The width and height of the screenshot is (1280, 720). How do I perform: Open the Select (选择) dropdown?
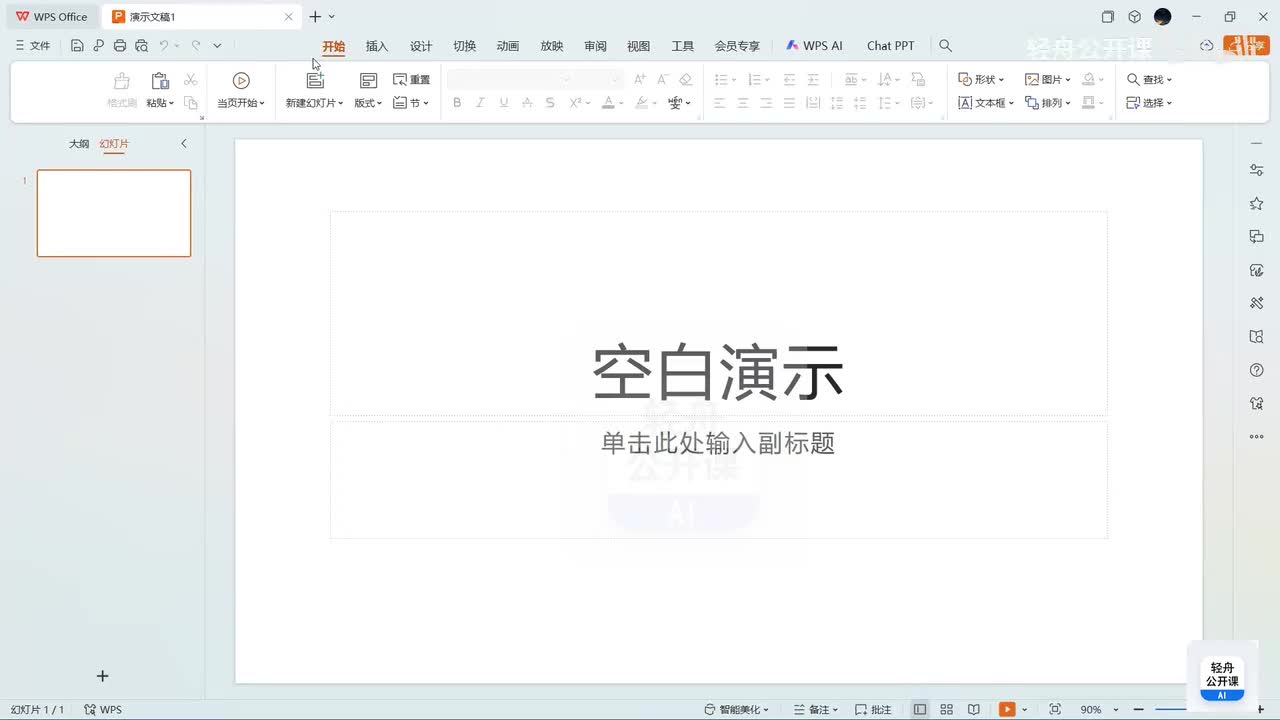pyautogui.click(x=1149, y=103)
